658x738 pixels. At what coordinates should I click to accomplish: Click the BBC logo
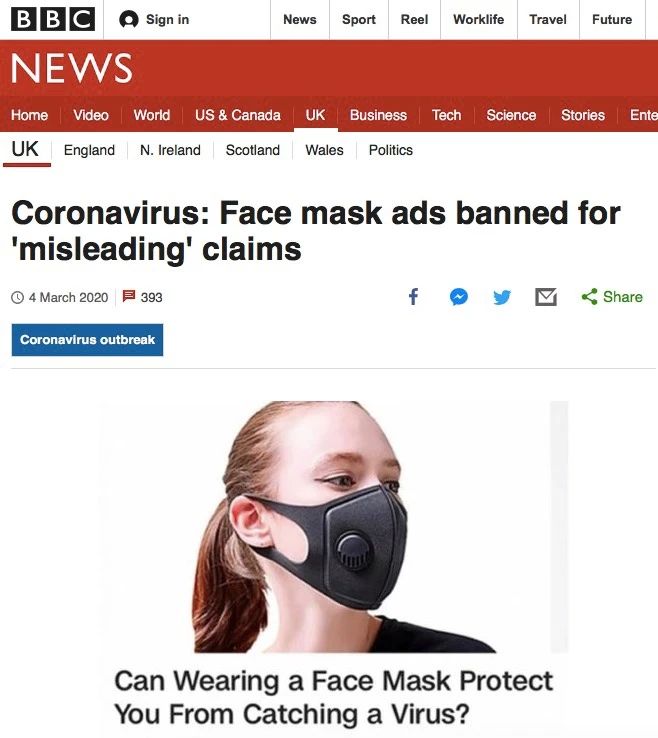[53, 19]
